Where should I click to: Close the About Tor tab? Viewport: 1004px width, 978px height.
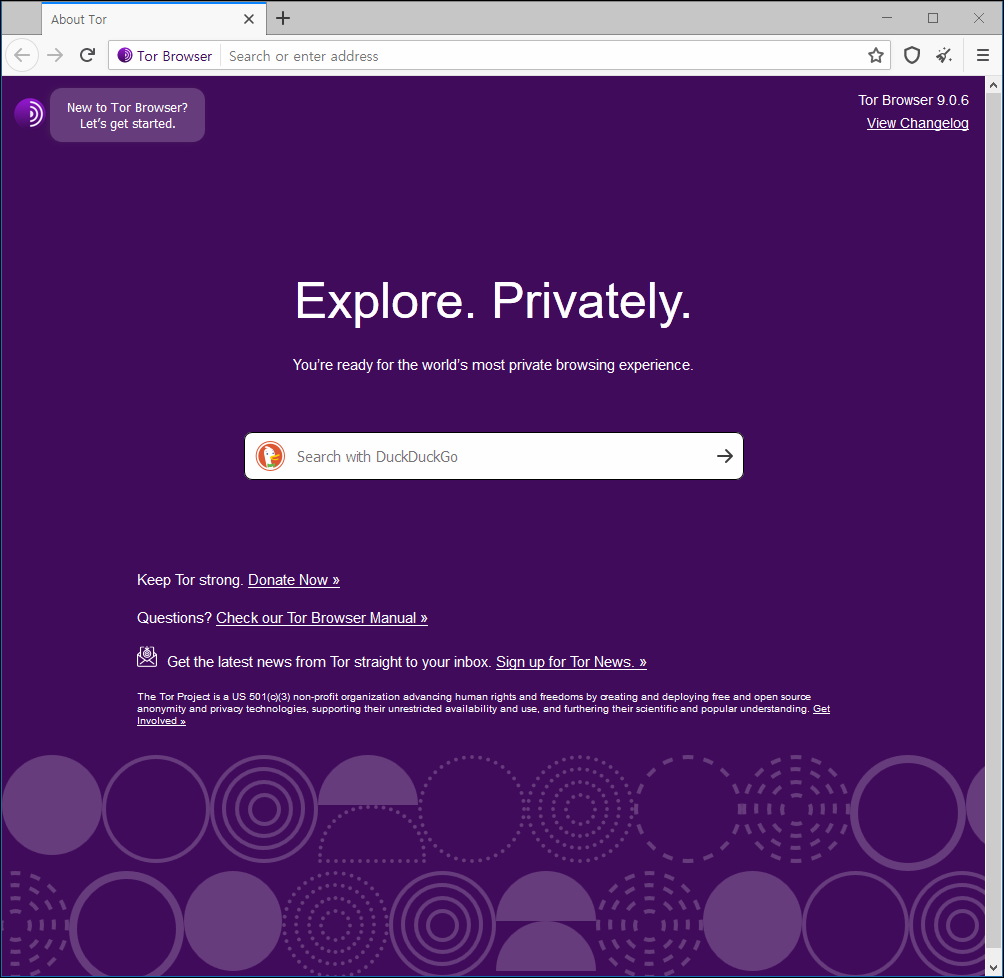[x=249, y=19]
